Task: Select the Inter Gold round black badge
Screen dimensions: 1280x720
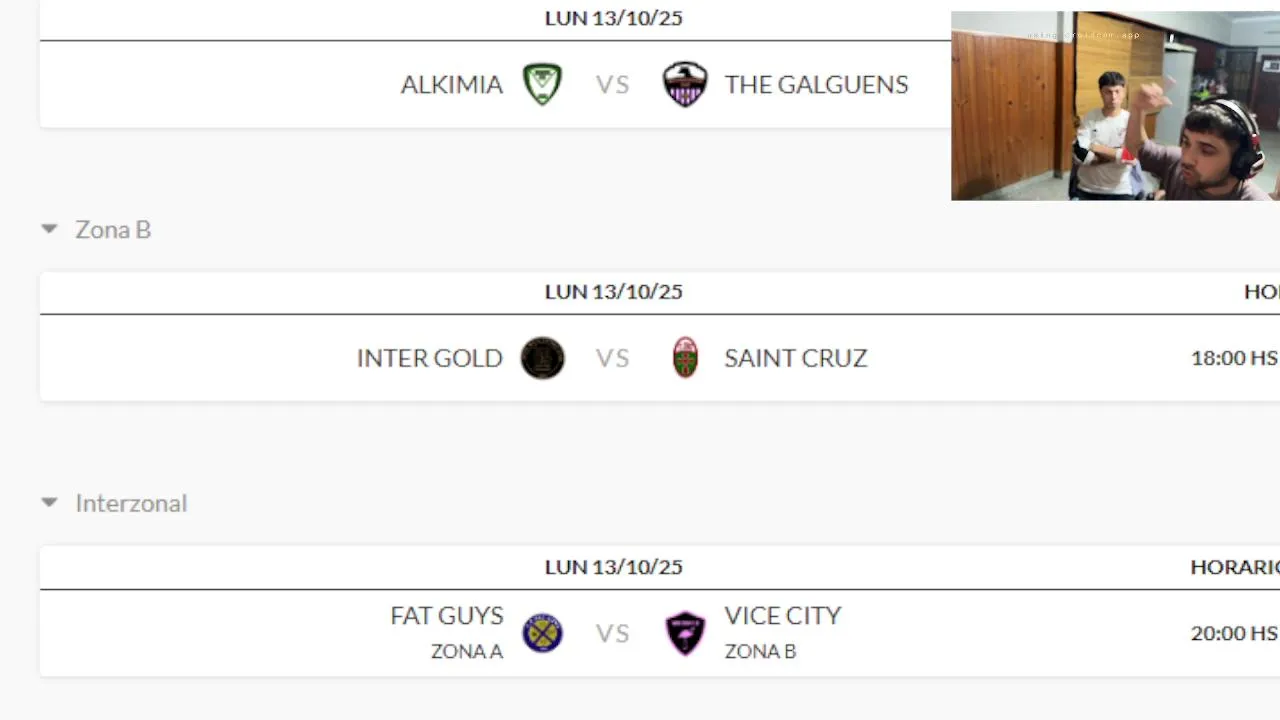Action: pyautogui.click(x=542, y=358)
